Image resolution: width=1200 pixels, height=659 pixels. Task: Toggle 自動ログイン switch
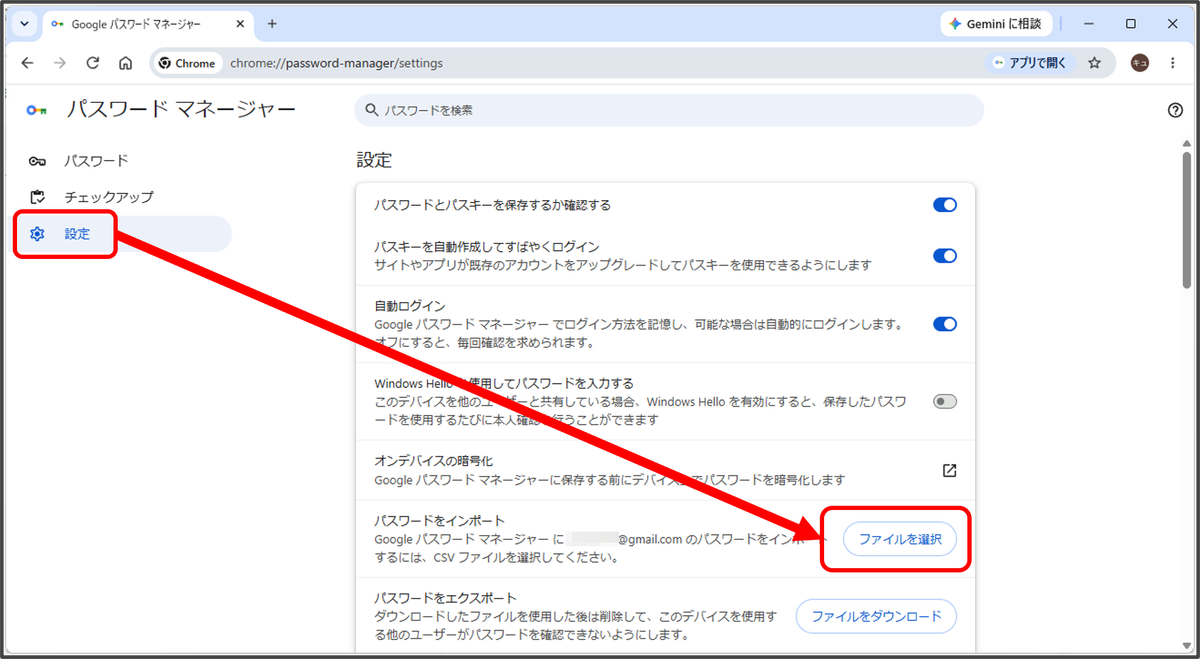[945, 324]
